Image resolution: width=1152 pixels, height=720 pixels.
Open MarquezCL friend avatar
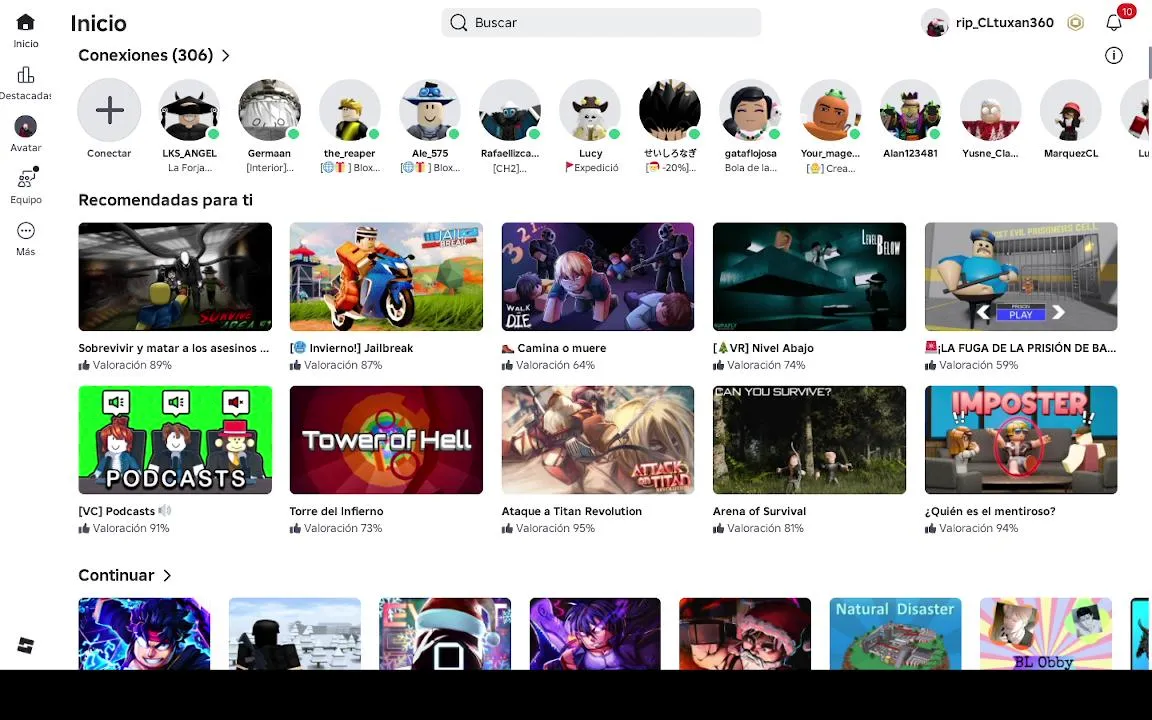pyautogui.click(x=1070, y=110)
